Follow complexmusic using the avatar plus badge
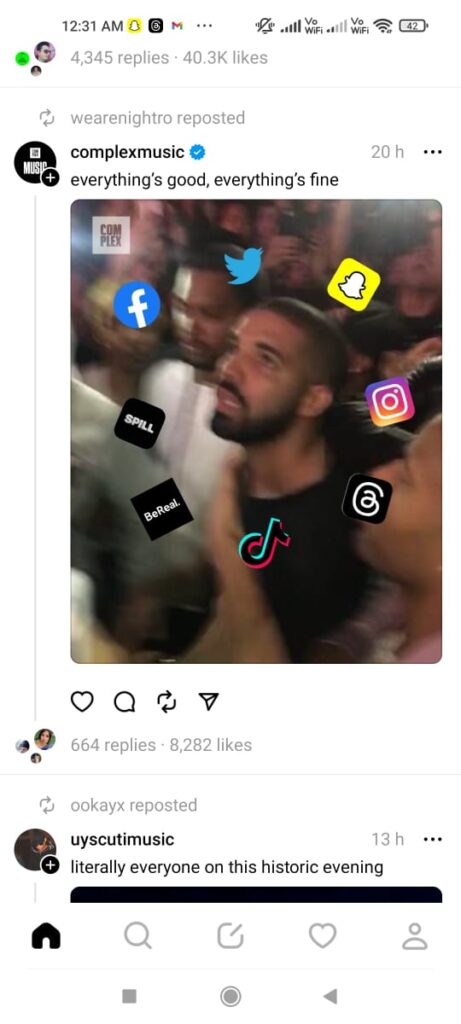 (51, 177)
